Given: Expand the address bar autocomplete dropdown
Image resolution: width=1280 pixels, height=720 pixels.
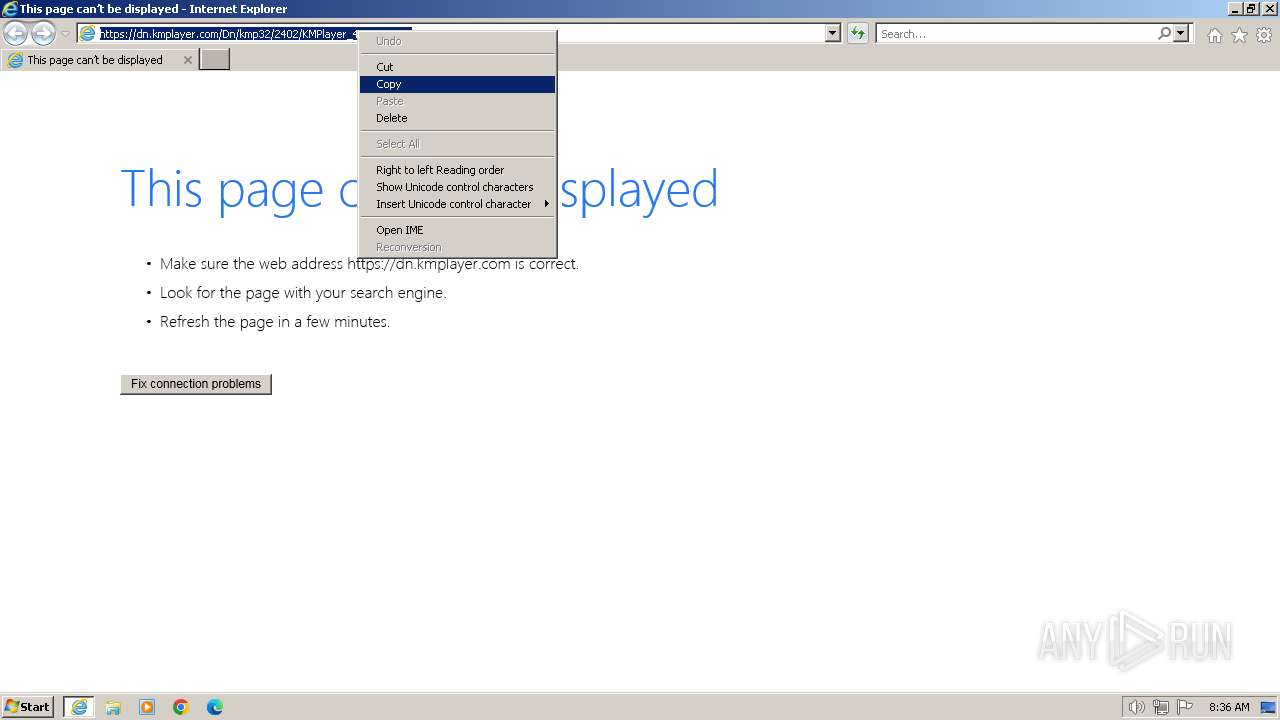Looking at the screenshot, I should 833,33.
